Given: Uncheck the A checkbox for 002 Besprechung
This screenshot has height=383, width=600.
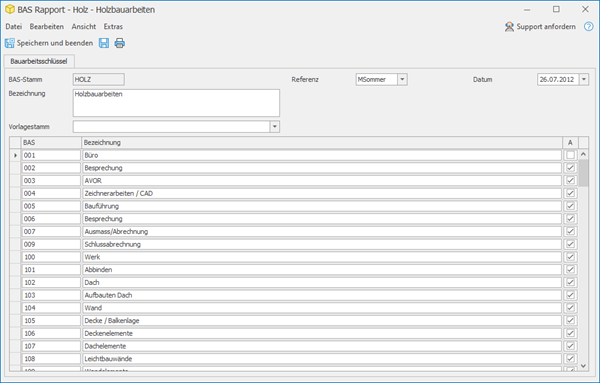Looking at the screenshot, I should (571, 168).
